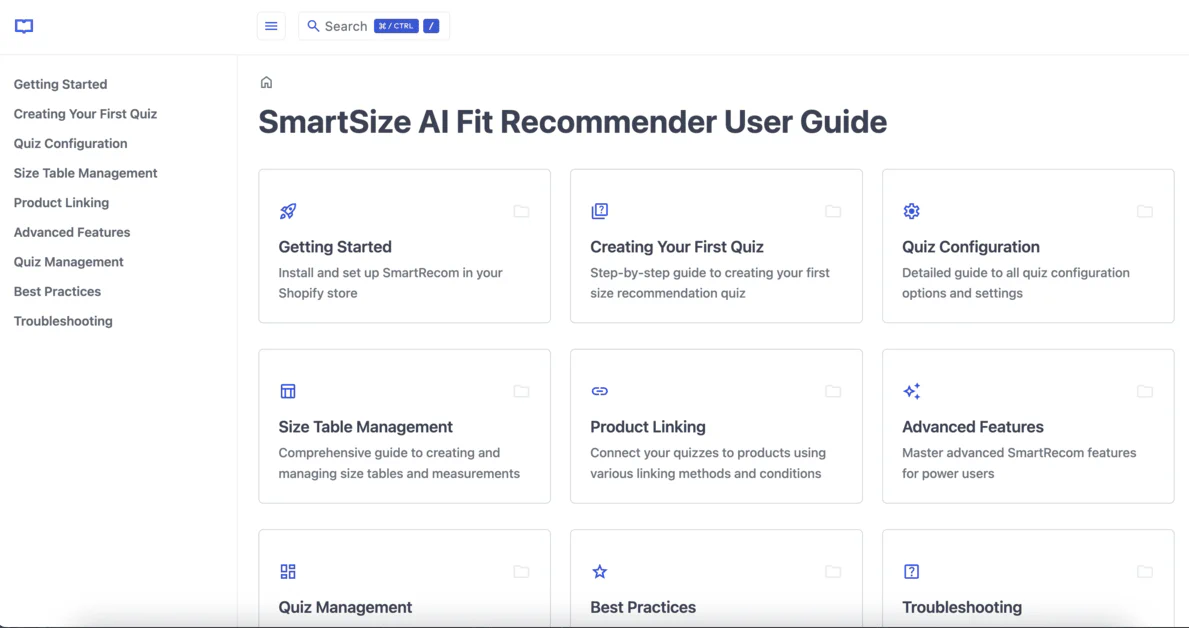This screenshot has height=628, width=1189.
Task: Select Quiz Configuration in the sidebar
Action: tap(71, 143)
